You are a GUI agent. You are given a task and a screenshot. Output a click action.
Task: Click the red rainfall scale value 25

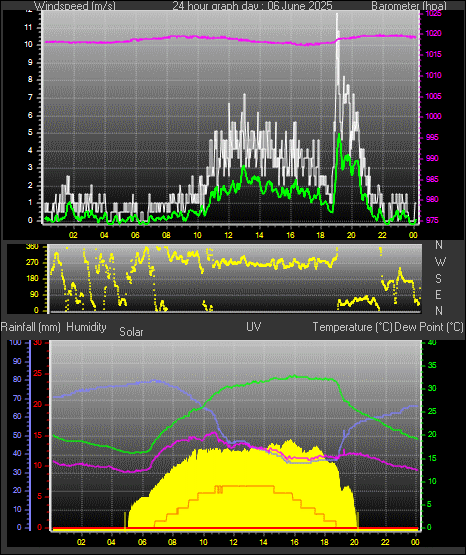pyautogui.click(x=37, y=373)
